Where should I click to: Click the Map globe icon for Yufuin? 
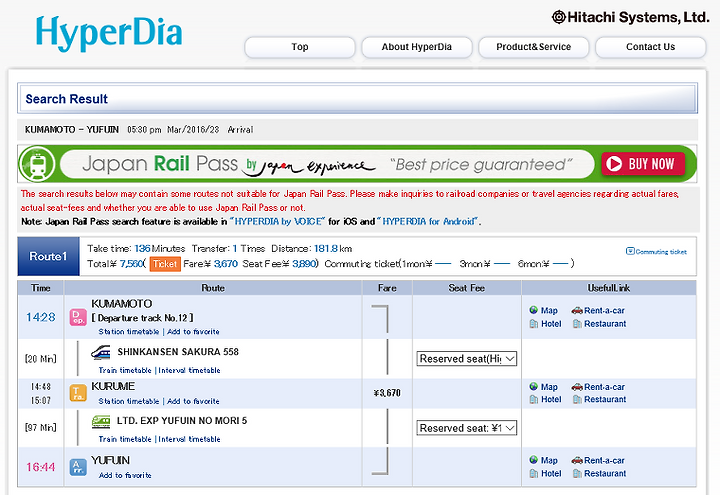pyautogui.click(x=534, y=460)
